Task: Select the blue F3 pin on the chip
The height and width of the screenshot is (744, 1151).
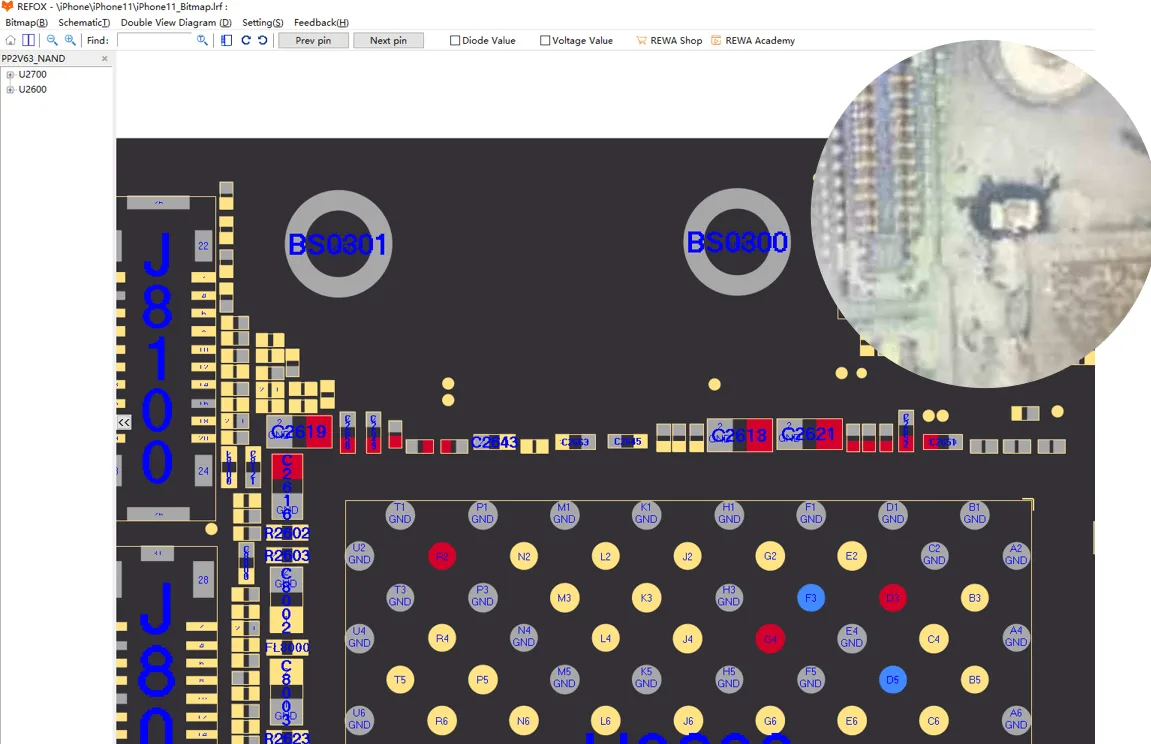Action: tap(810, 598)
